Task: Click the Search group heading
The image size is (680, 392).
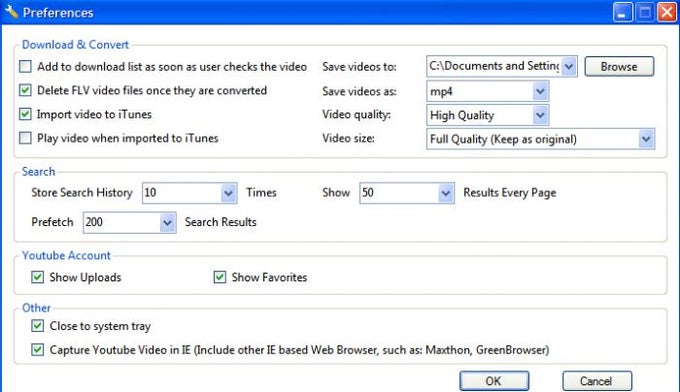Action: click(x=39, y=171)
